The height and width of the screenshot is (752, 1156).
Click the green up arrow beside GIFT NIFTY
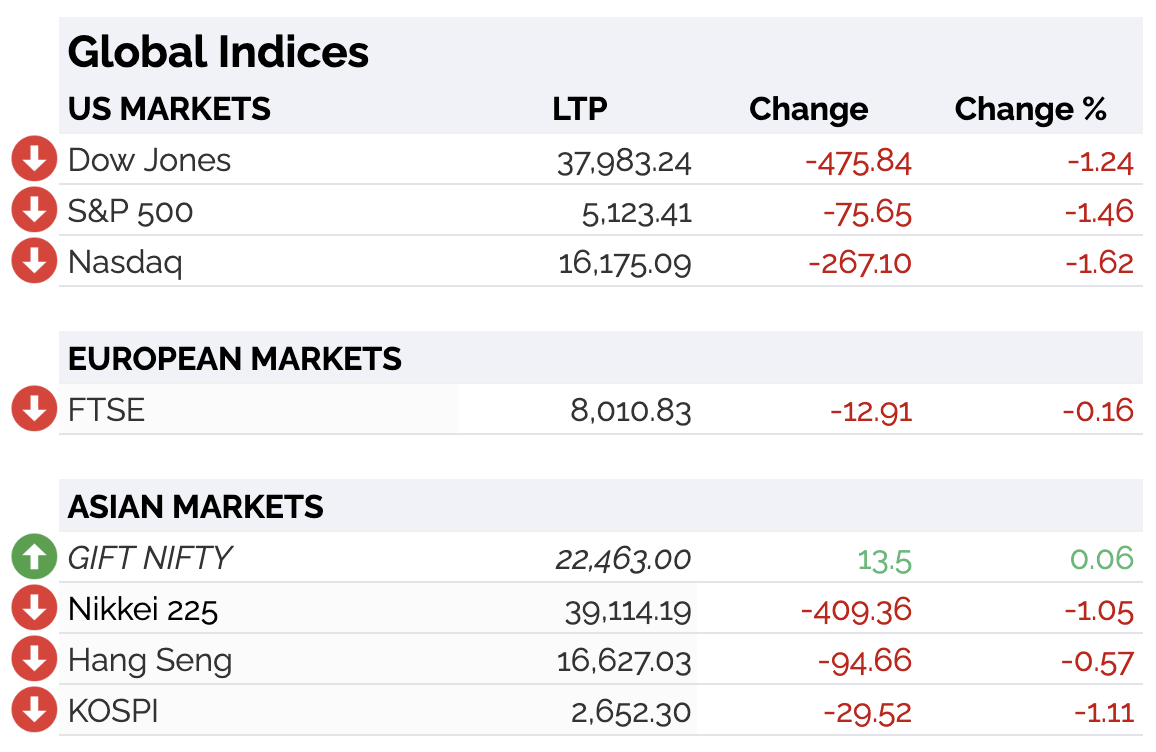pyautogui.click(x=34, y=556)
